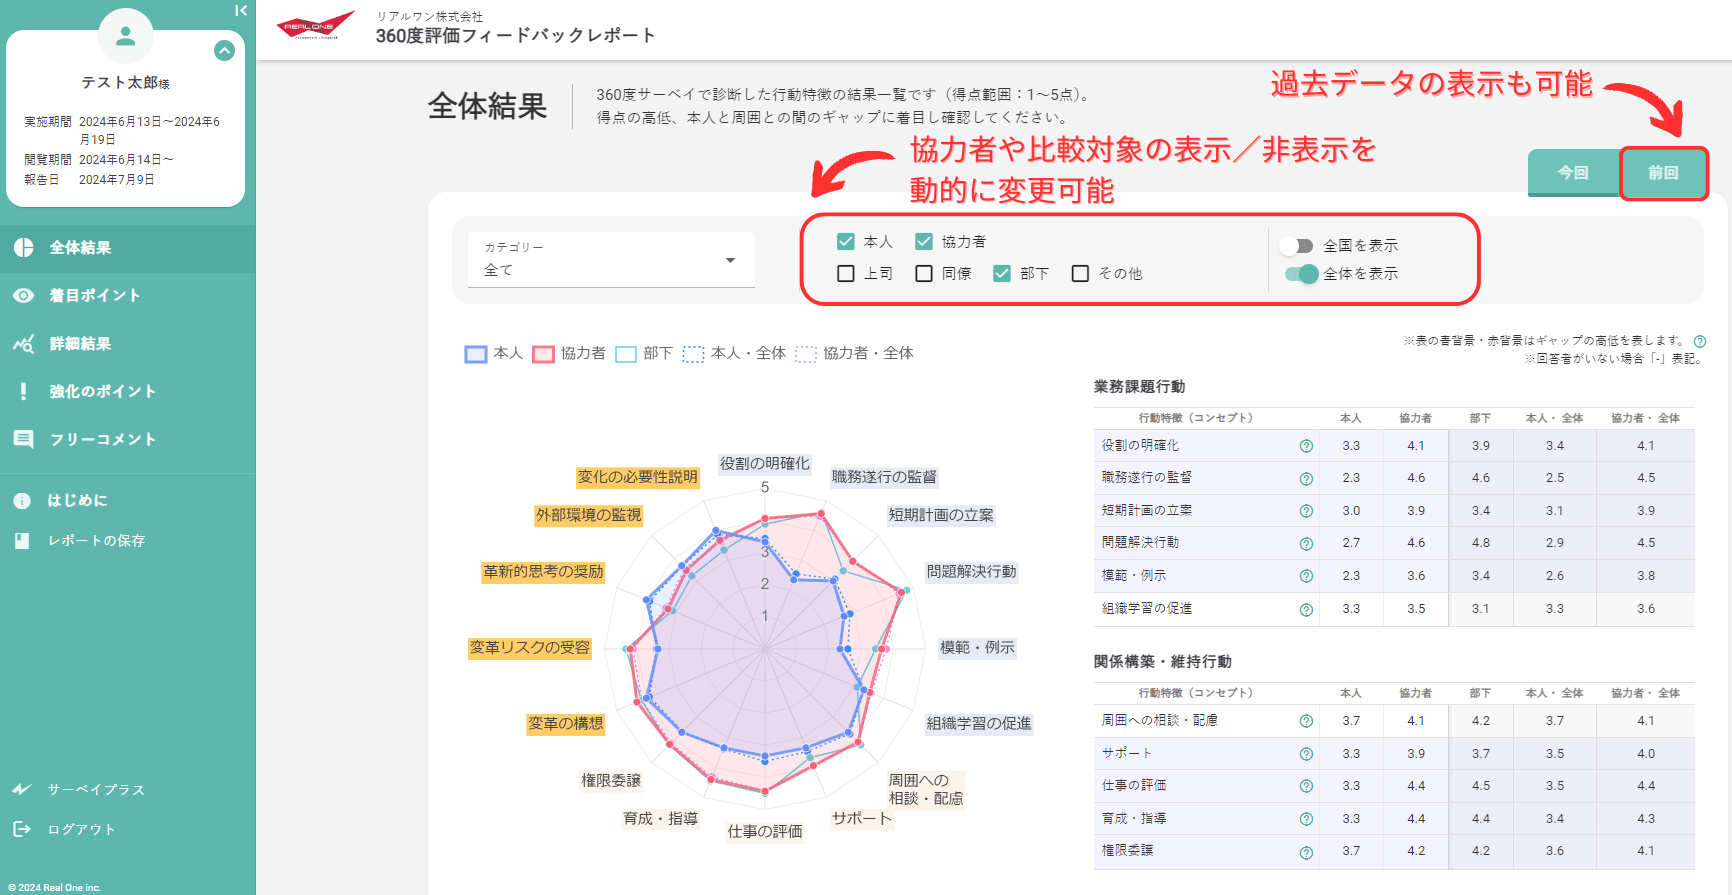Image resolution: width=1732 pixels, height=895 pixels.
Task: Click the user profile avatar icon
Action: click(126, 36)
